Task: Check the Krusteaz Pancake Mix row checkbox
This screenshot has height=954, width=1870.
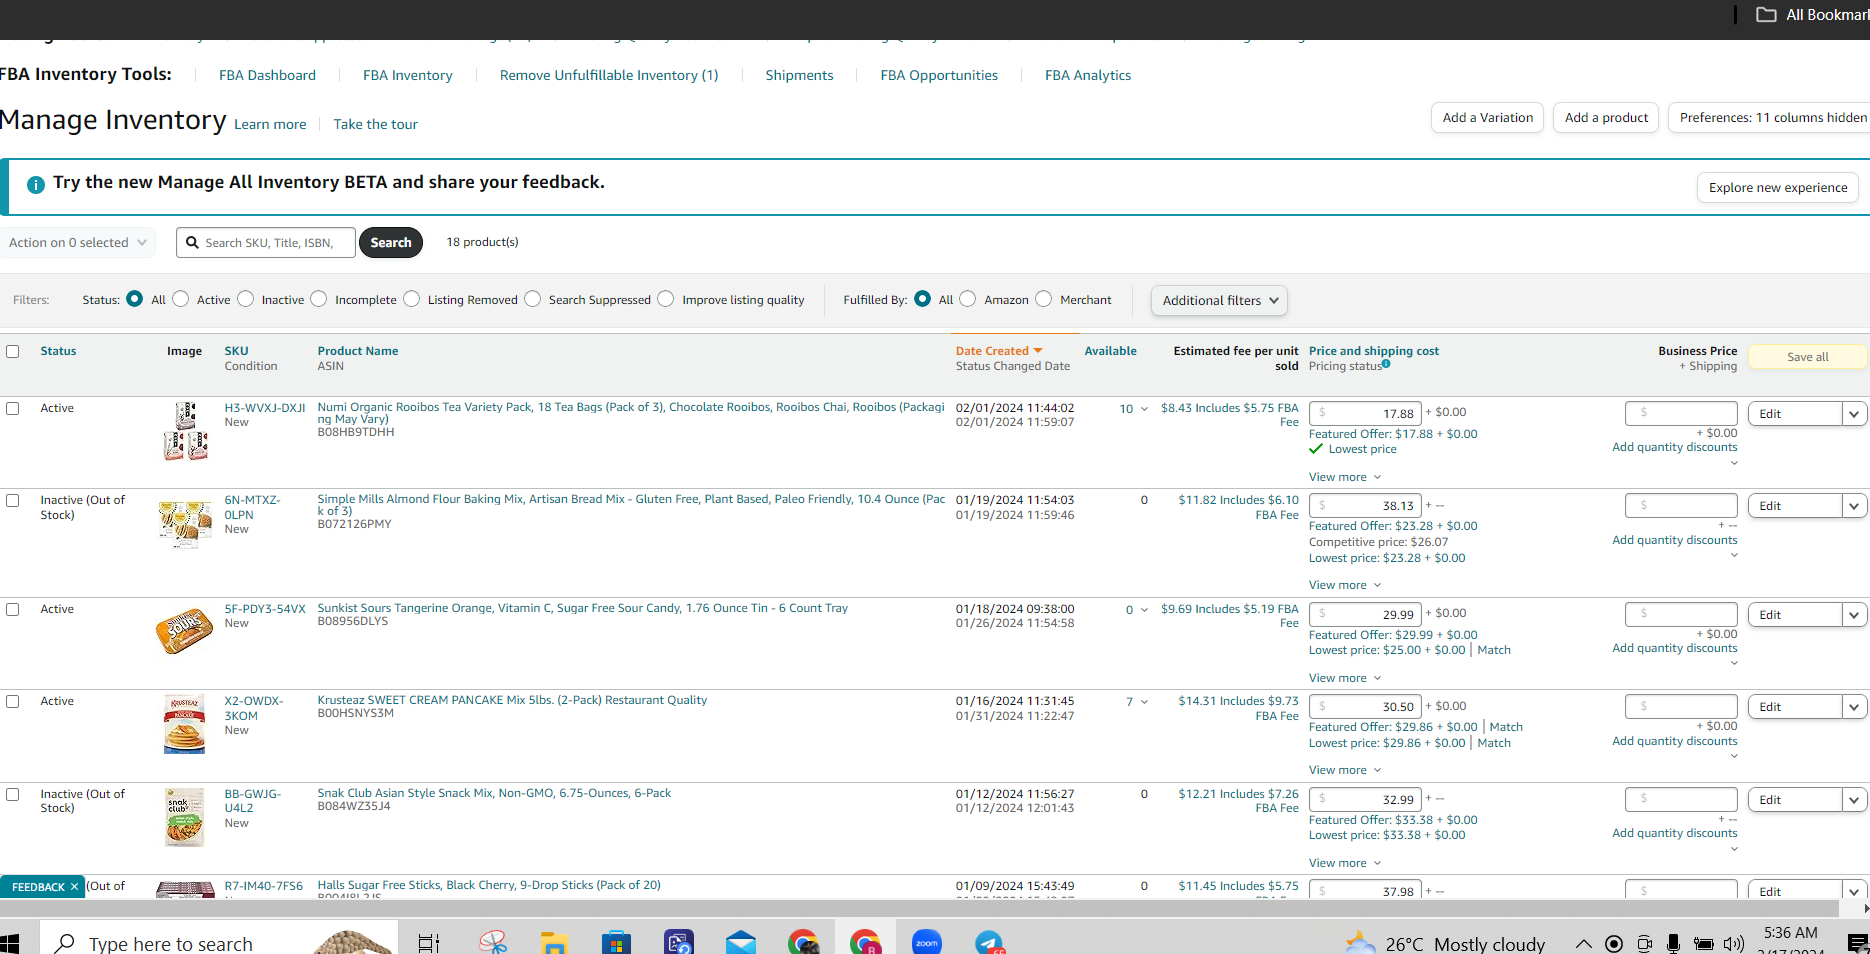Action: (x=13, y=701)
